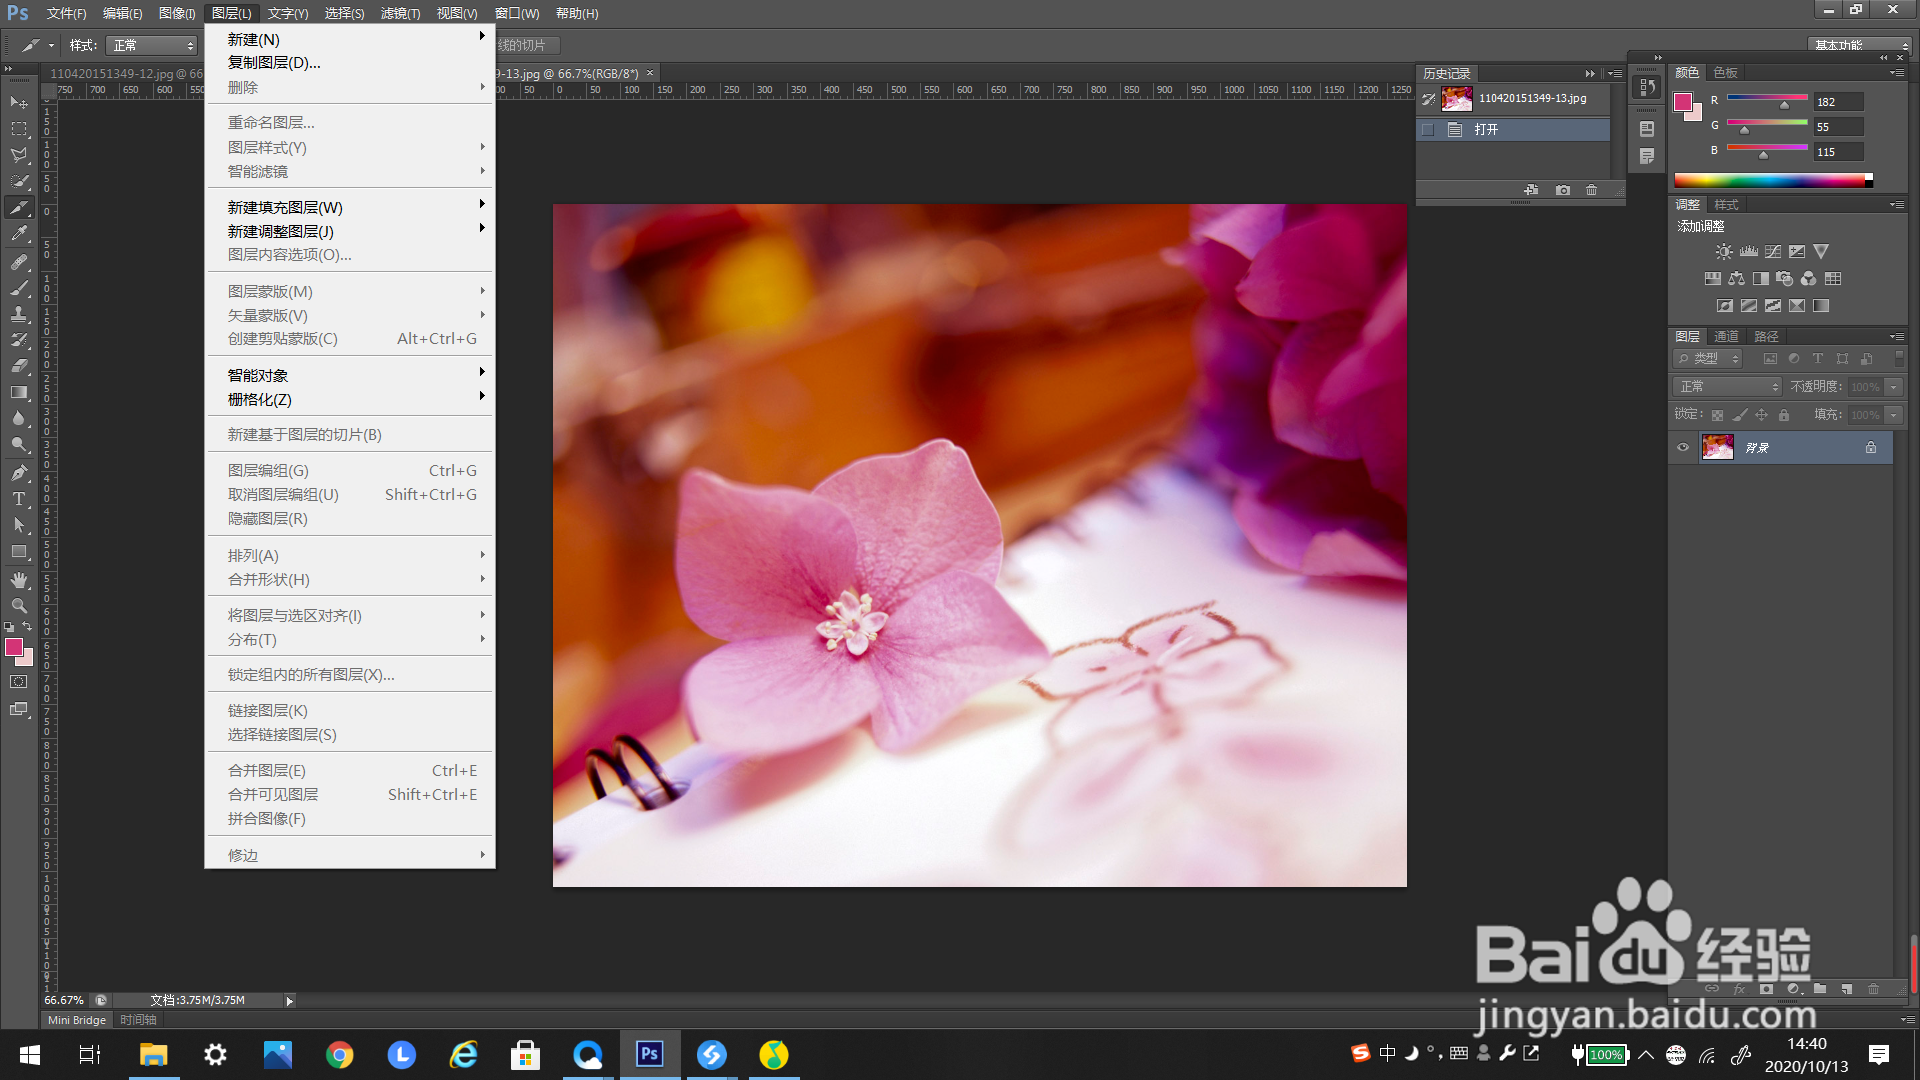Click 复制图层(D)... menu command
The image size is (1920, 1080).
(x=274, y=63)
